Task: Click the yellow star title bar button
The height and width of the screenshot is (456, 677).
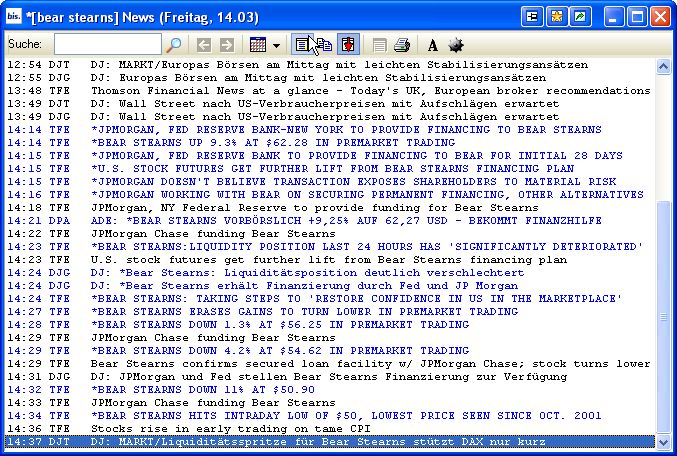Action: point(557,17)
